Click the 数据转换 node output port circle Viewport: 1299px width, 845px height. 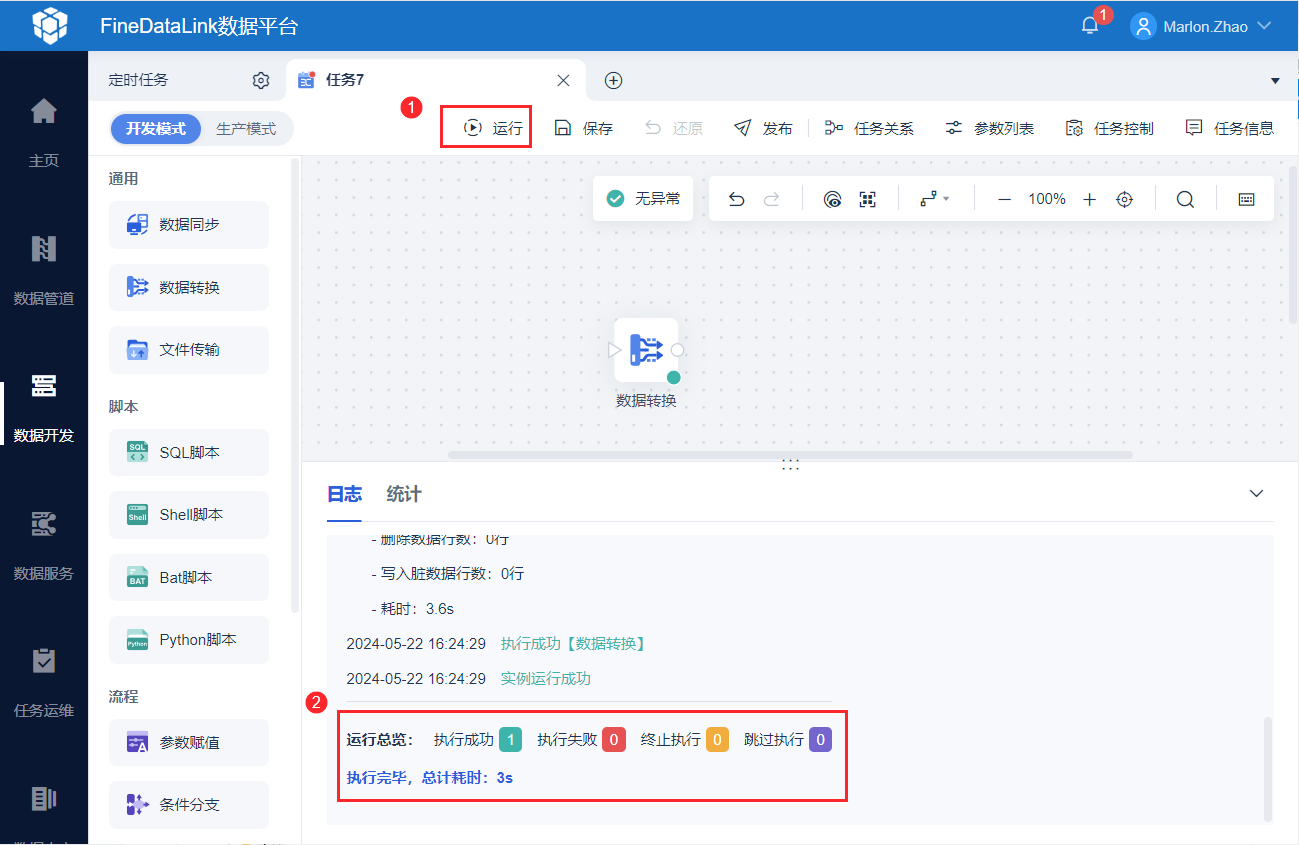pyautogui.click(x=678, y=350)
